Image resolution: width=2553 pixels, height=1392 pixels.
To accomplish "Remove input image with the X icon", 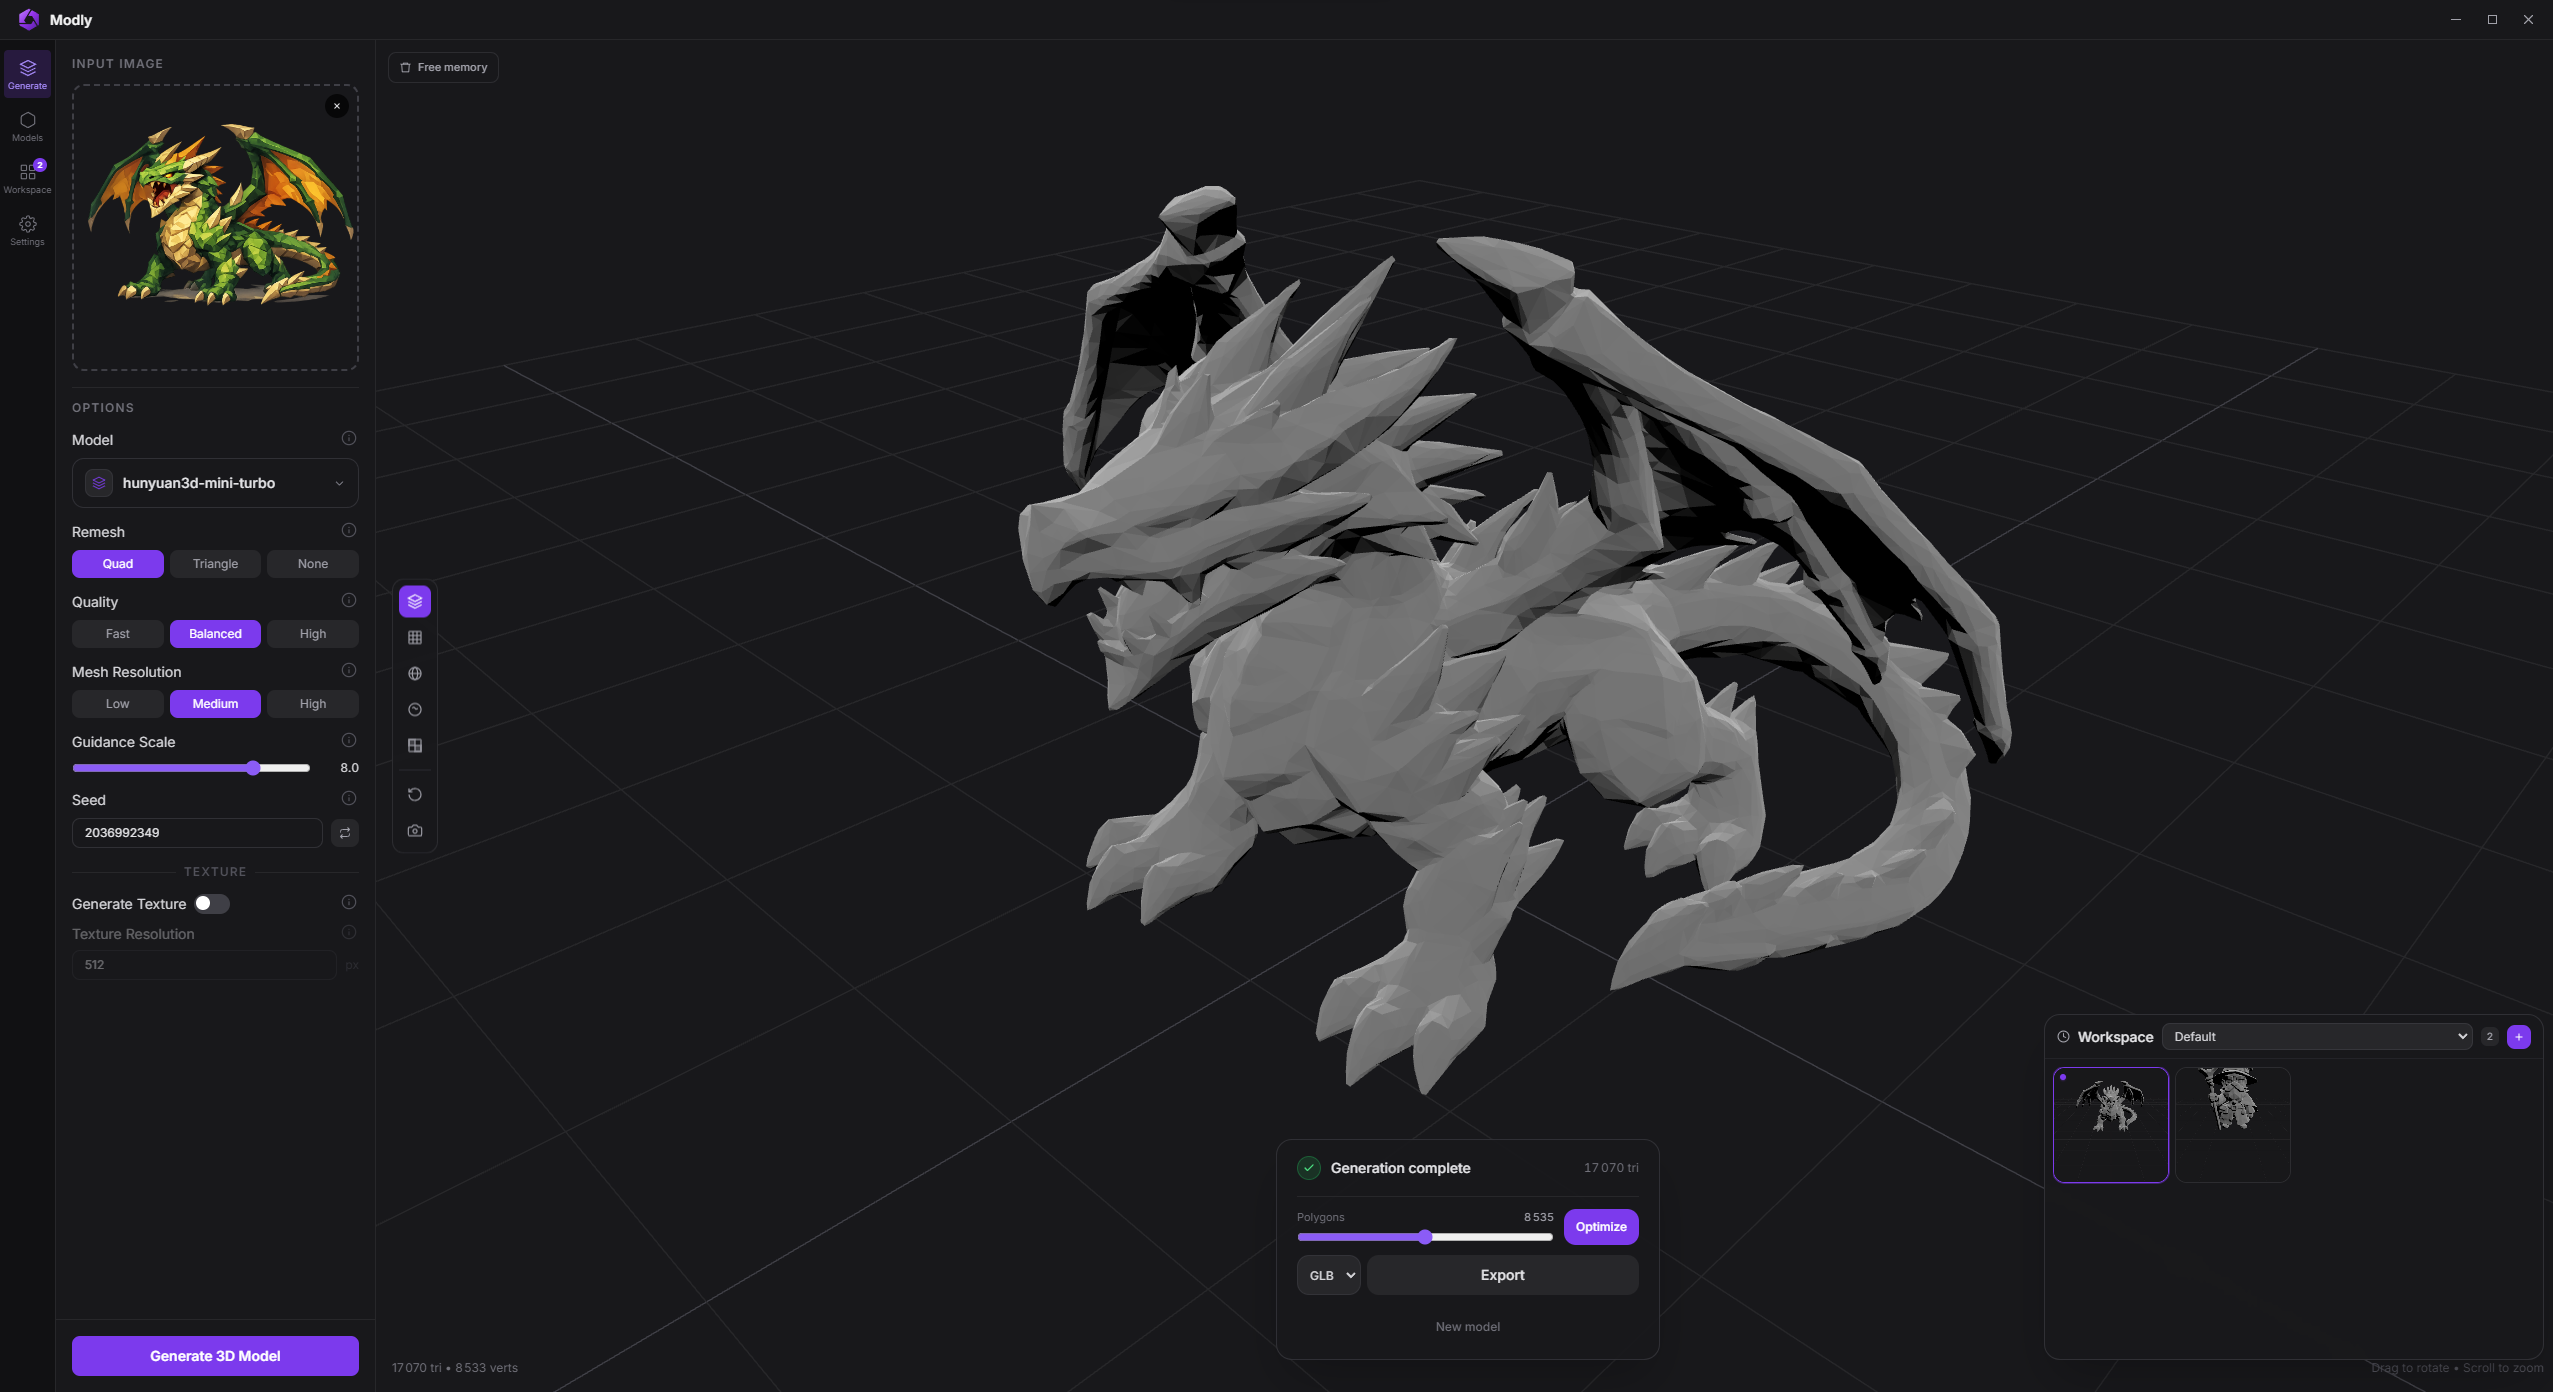I will click(337, 106).
